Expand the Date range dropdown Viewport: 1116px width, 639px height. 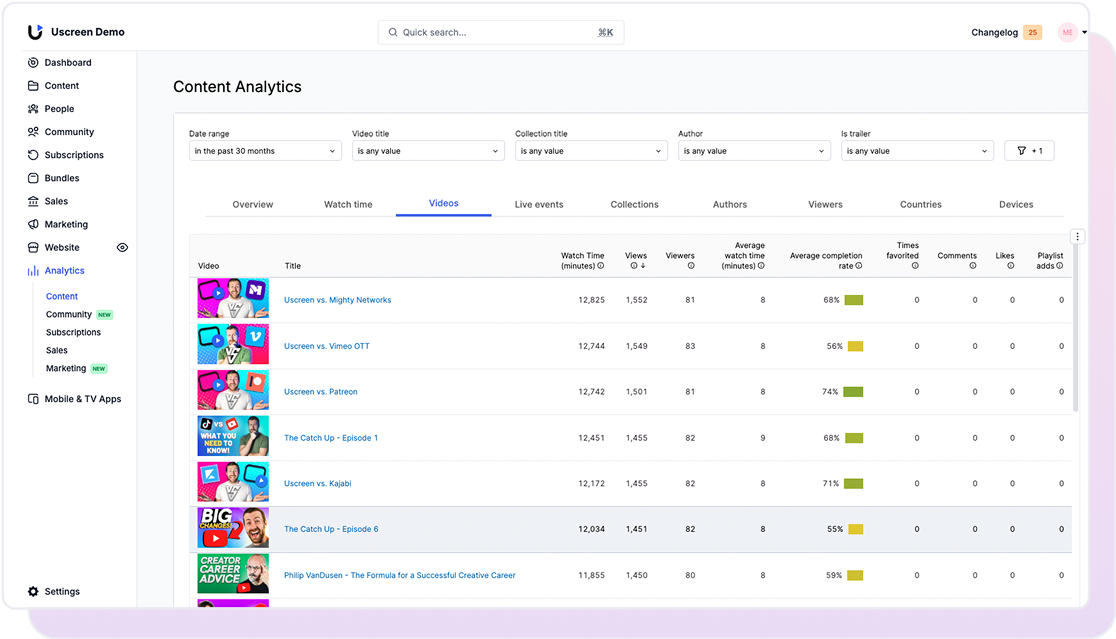(265, 151)
